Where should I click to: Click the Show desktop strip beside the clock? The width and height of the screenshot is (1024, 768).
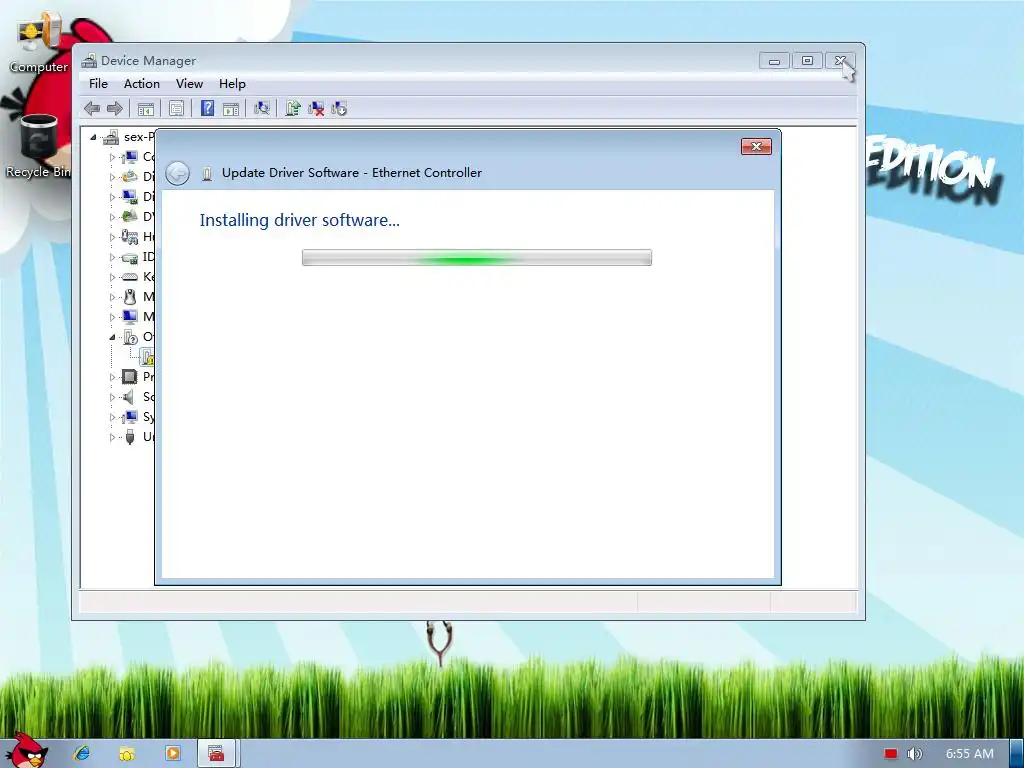pyautogui.click(x=1016, y=754)
